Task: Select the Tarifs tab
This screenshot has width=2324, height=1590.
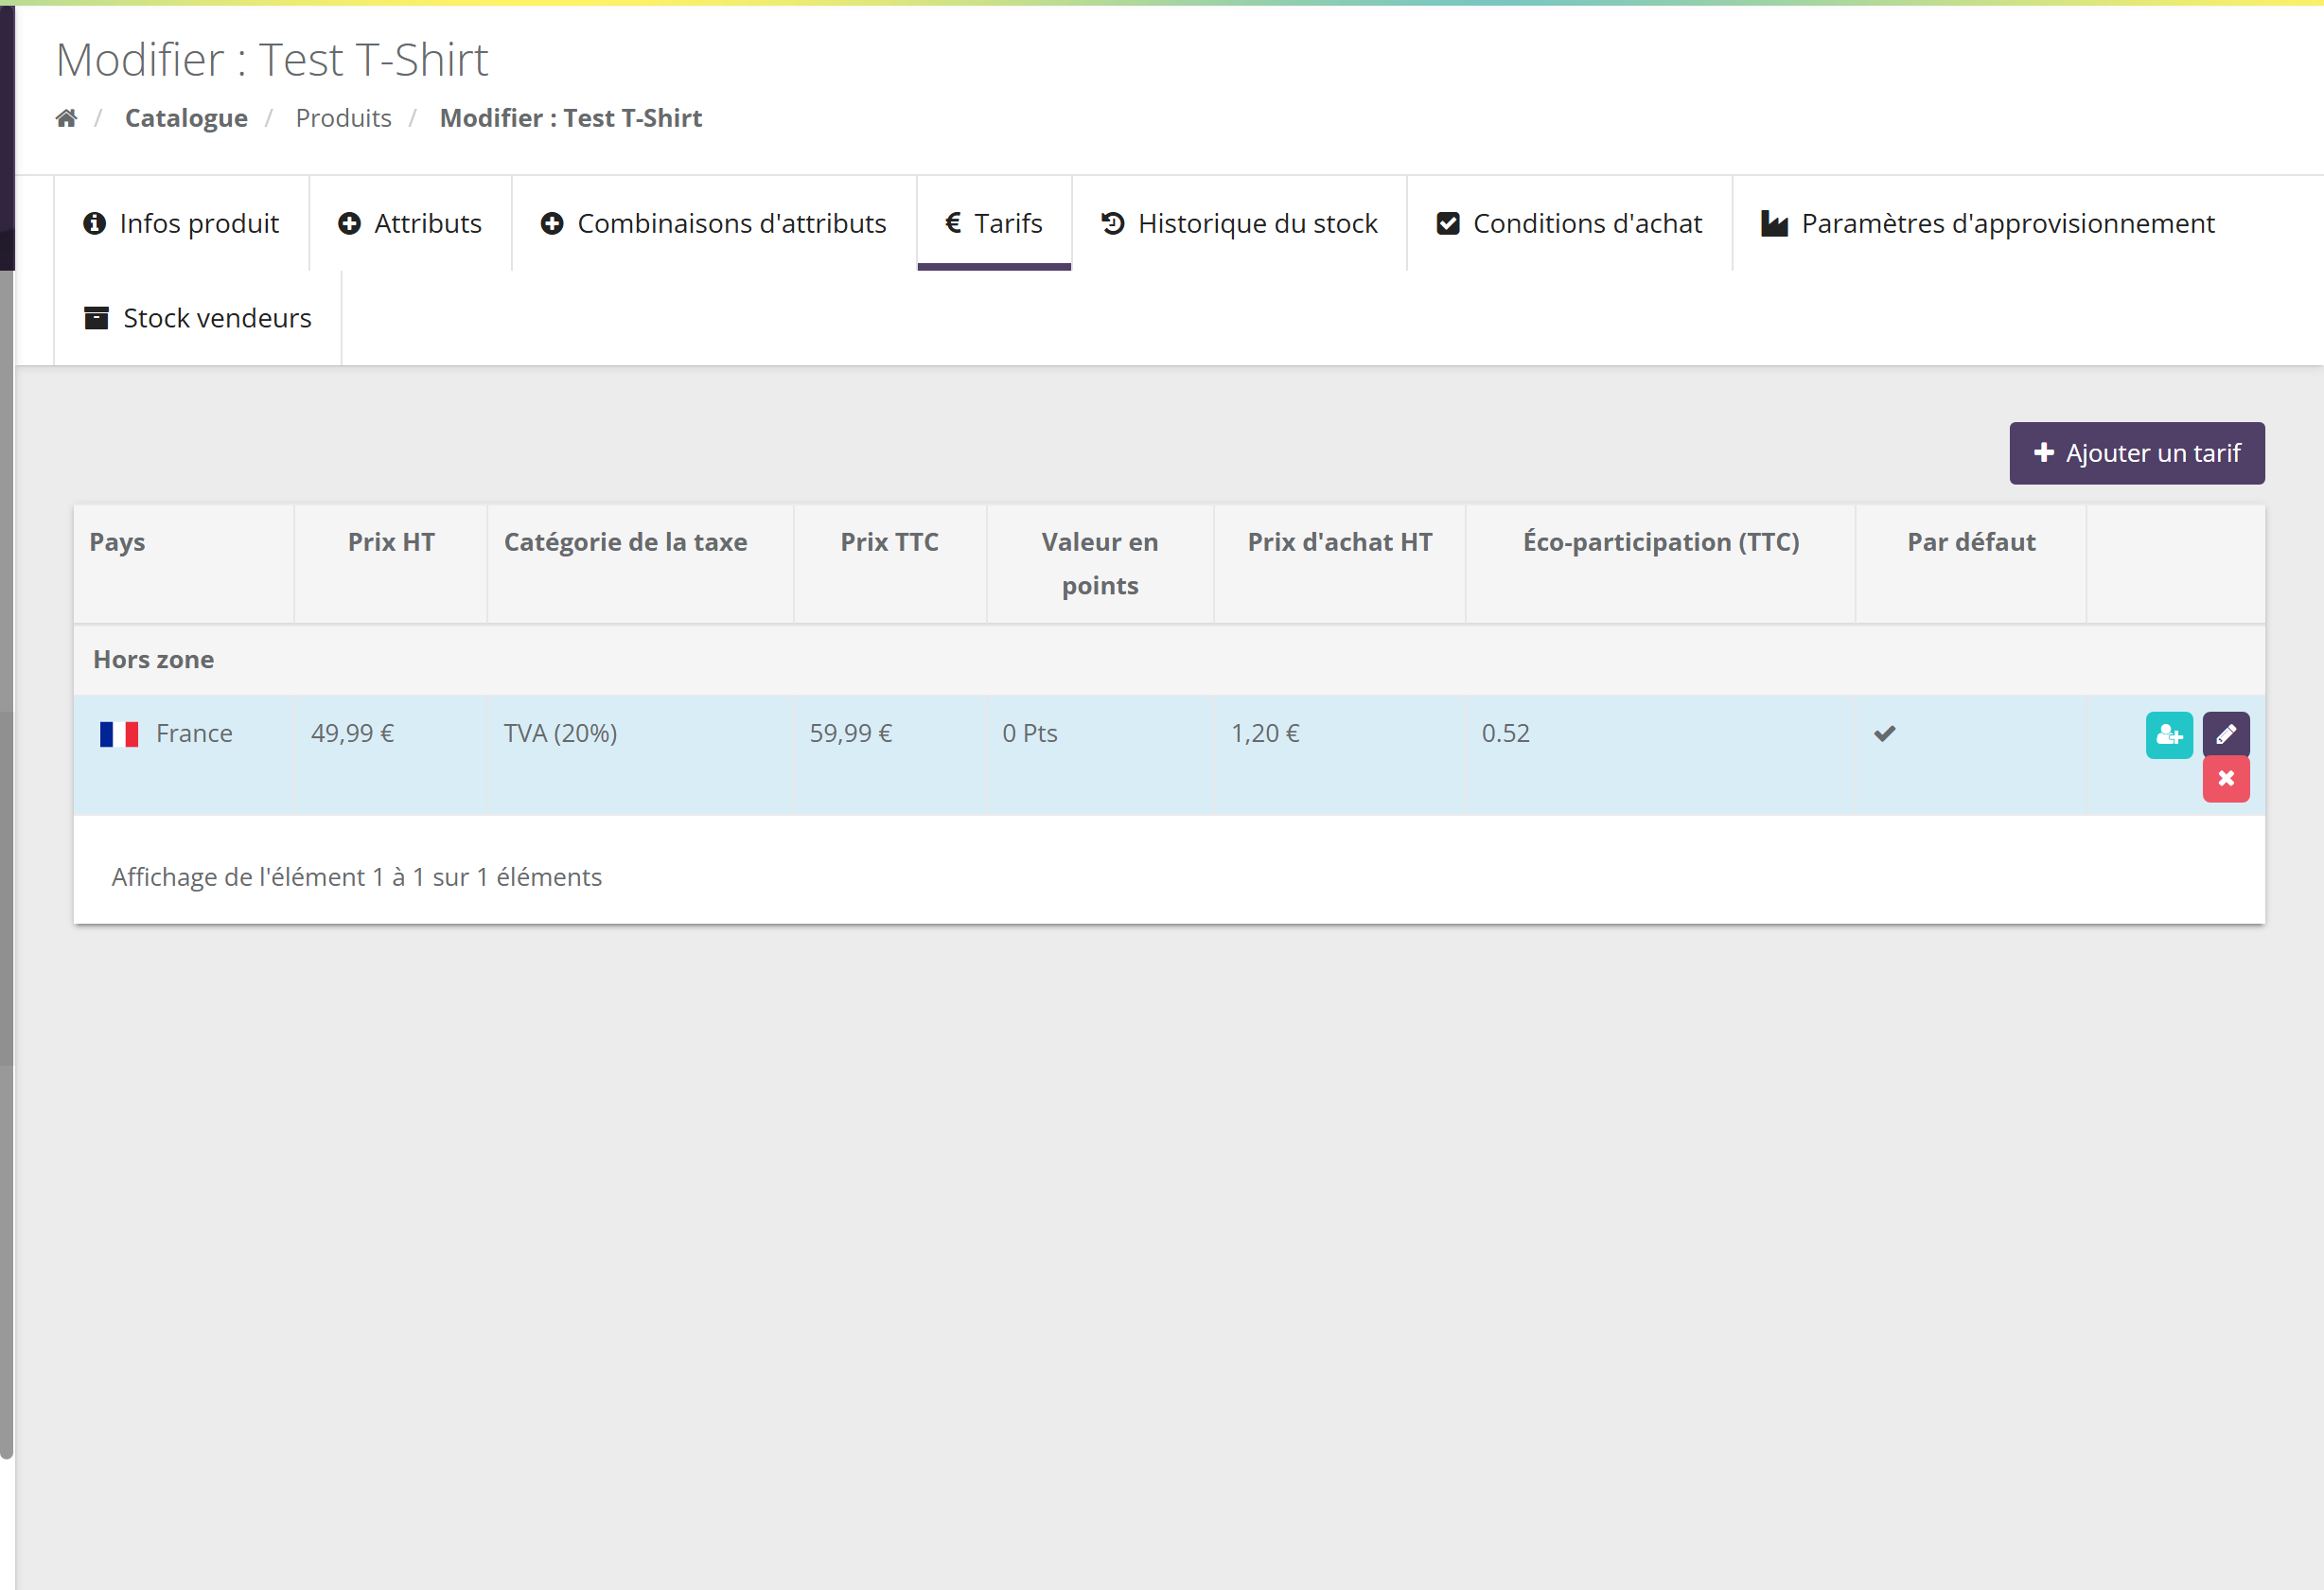Action: coord(994,223)
